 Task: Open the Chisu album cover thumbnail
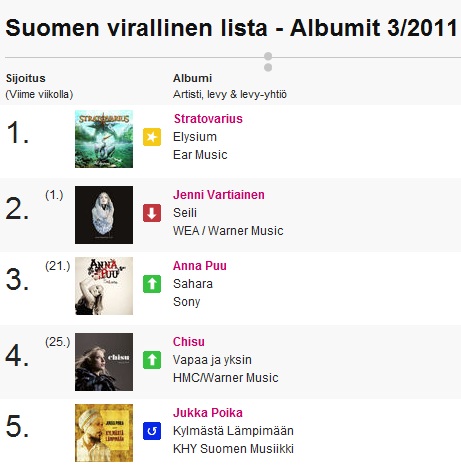coord(104,362)
